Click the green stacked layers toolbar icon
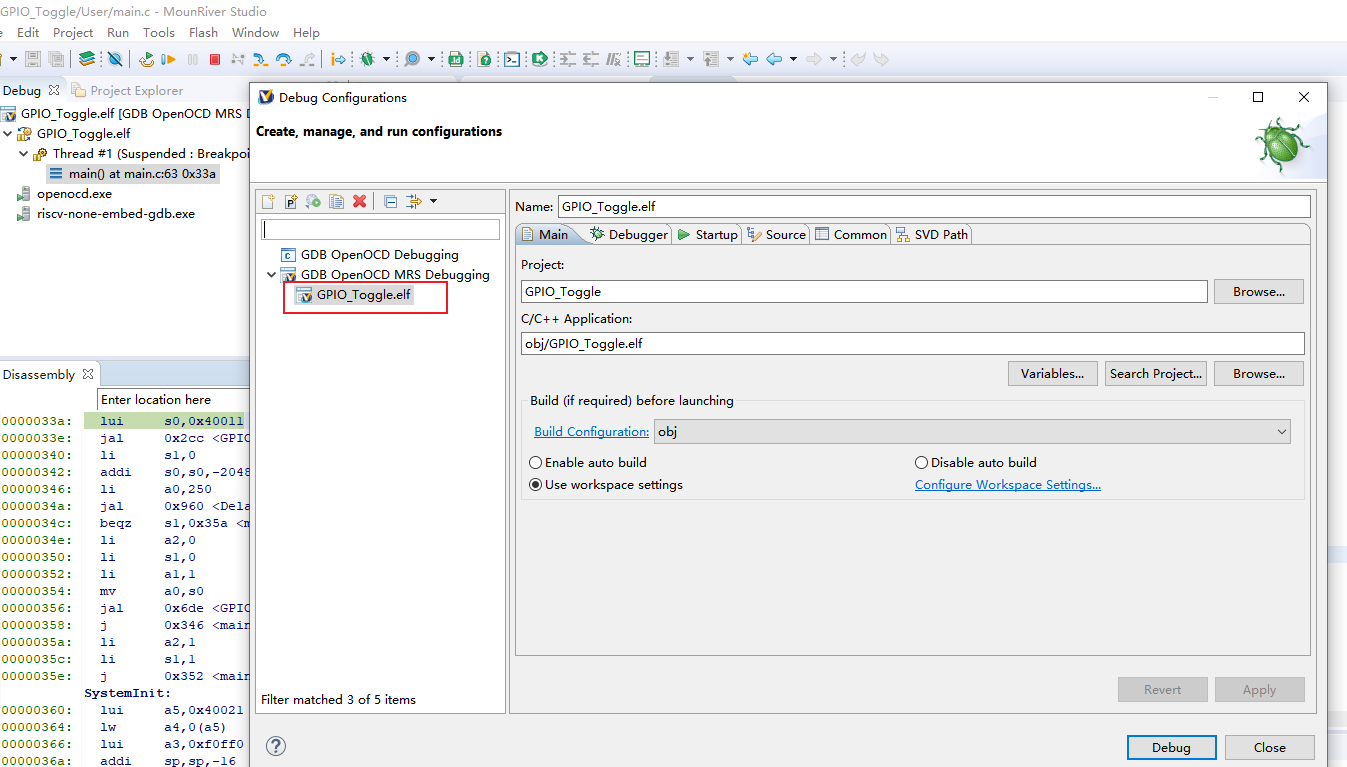Screen dimensions: 1347x767 pyautogui.click(x=86, y=59)
